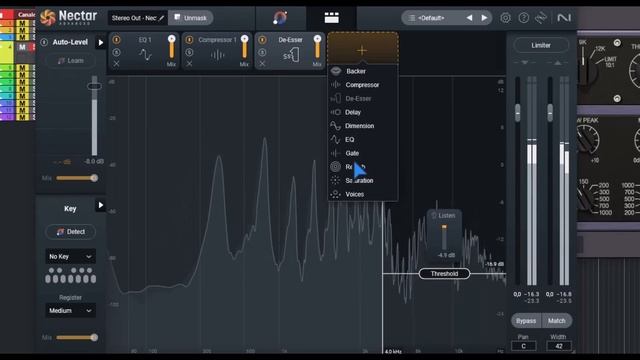The image size is (640, 360).
Task: Select the EQ 1 curve icon
Action: tap(145, 54)
